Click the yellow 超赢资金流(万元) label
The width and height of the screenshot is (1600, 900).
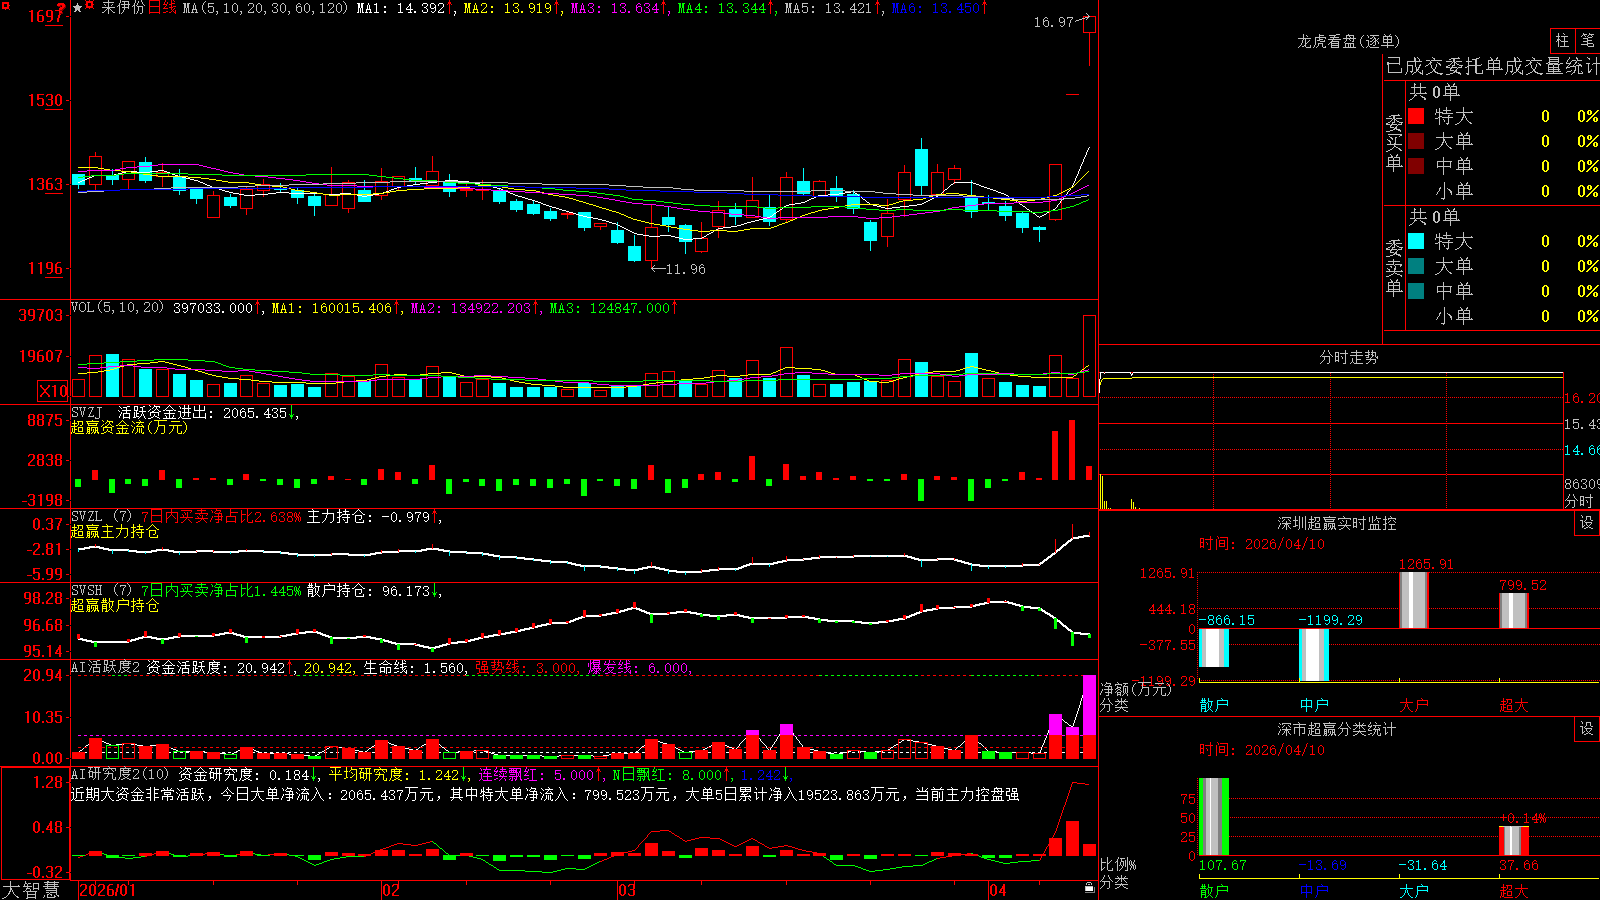pyautogui.click(x=129, y=427)
